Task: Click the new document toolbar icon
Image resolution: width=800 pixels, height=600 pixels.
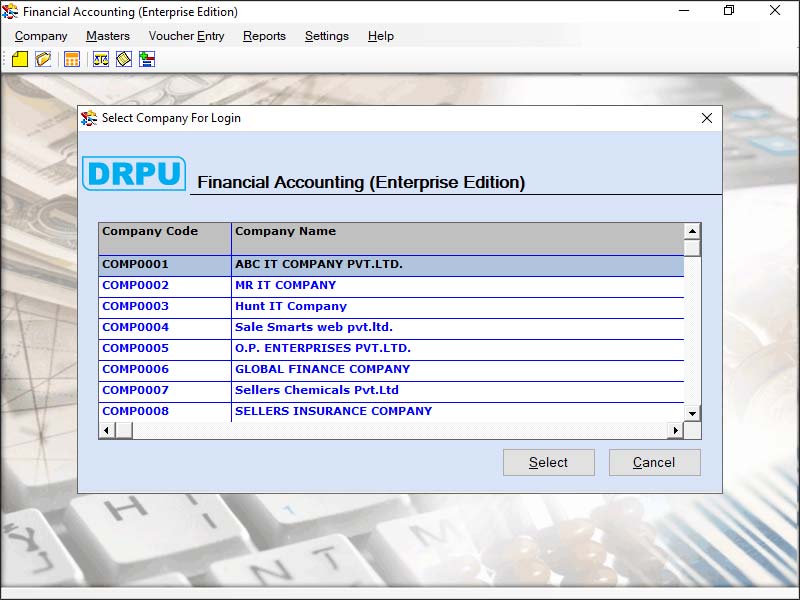Action: point(20,59)
